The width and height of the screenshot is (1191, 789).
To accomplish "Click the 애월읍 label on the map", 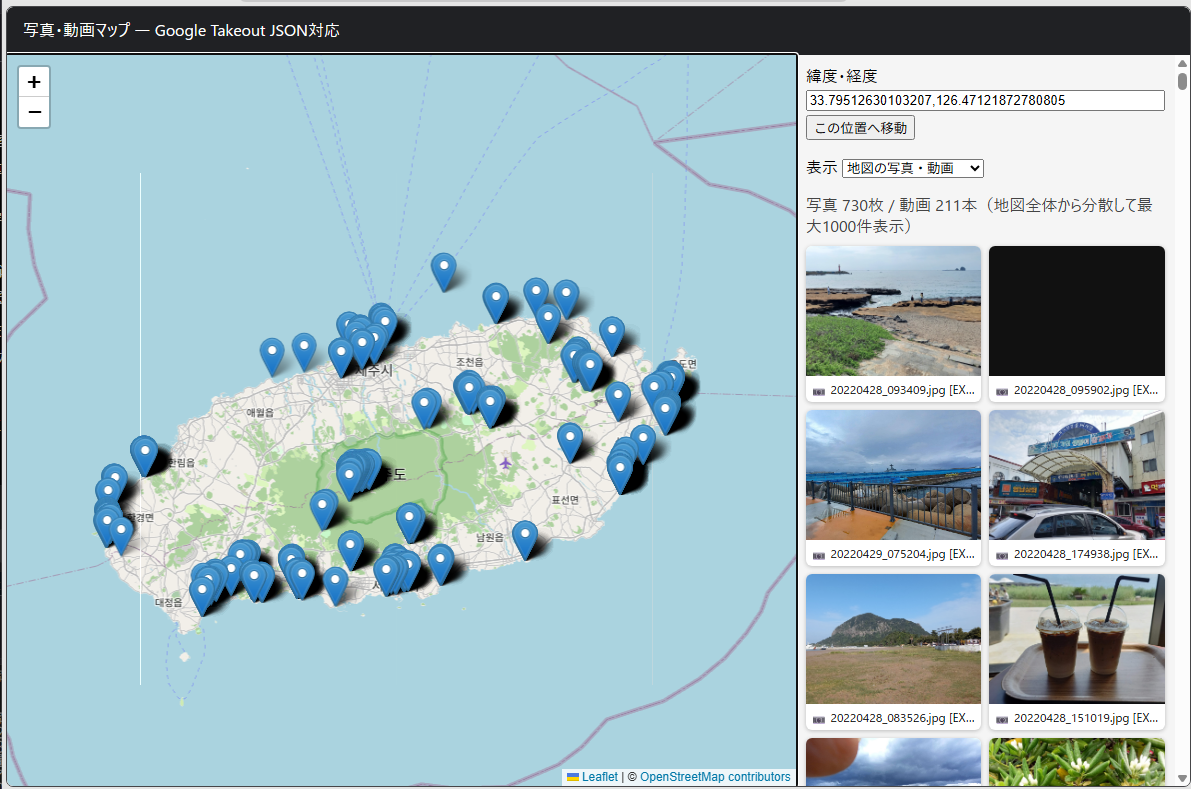I will 260,412.
